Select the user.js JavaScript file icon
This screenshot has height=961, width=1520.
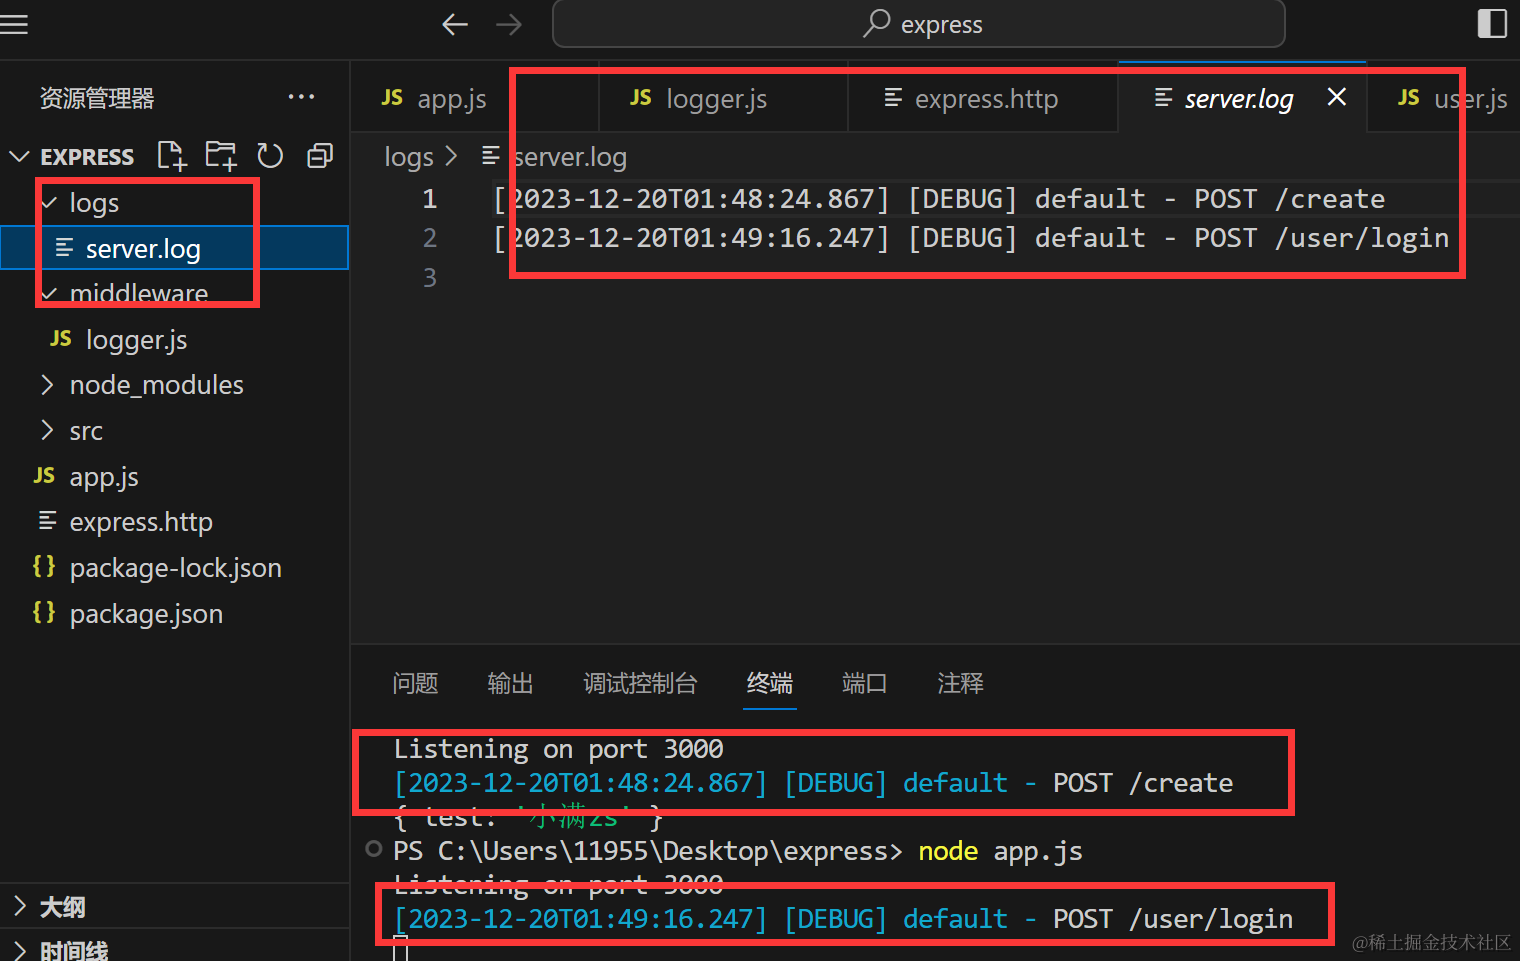pyautogui.click(x=1408, y=97)
